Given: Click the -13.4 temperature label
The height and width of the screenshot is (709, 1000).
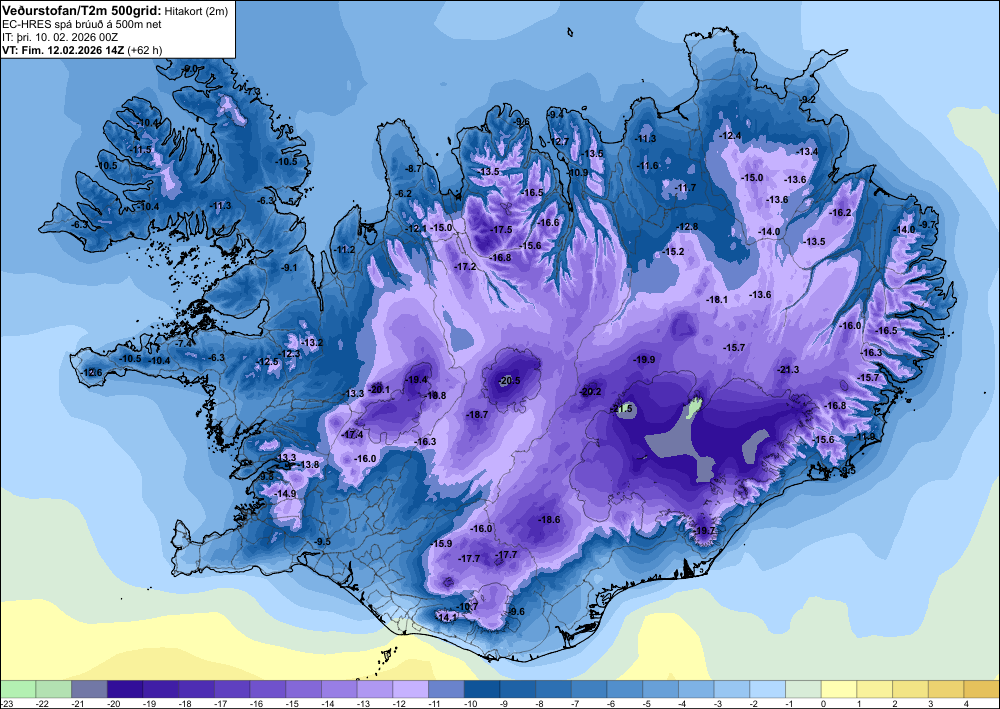Looking at the screenshot, I should pyautogui.click(x=807, y=151).
